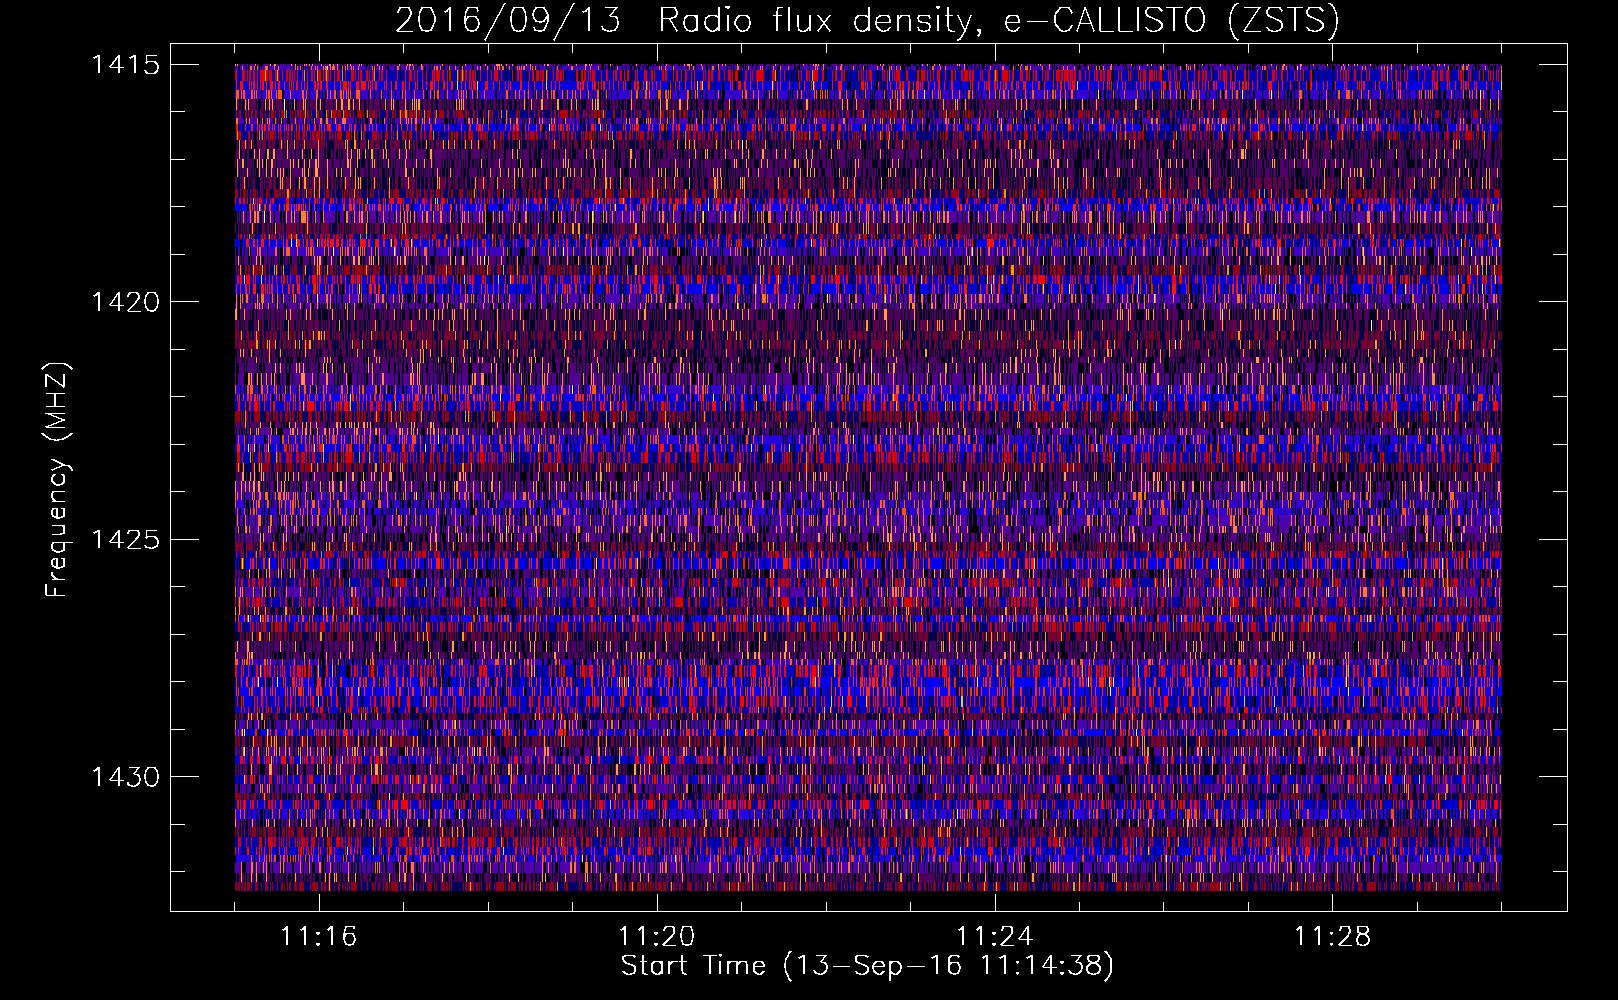Click the 1425 frequency tick label
1618x1000 pixels.
125,540
